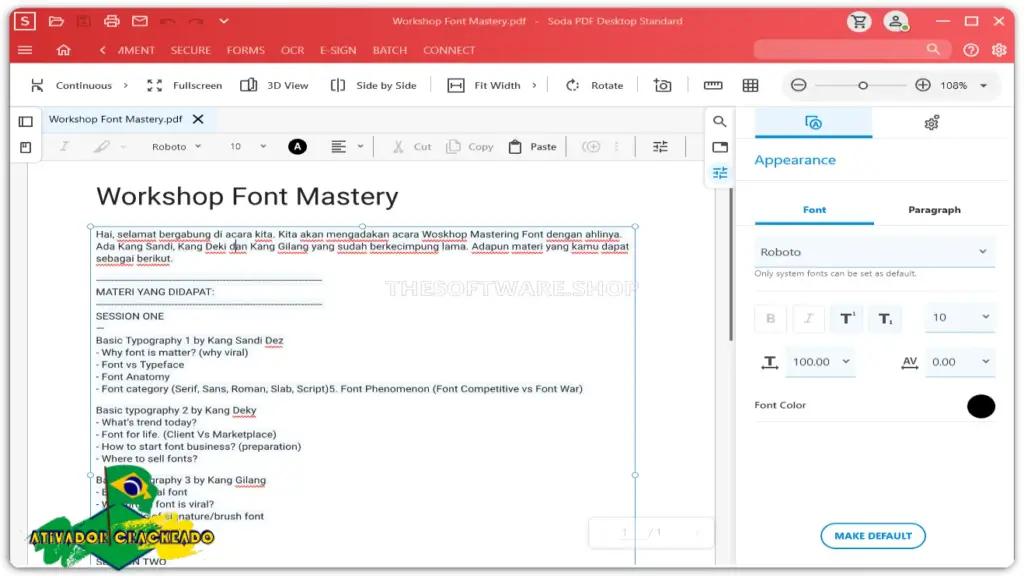Switch to the Paragraph tab
Viewport: 1024px width, 576px height.
point(934,210)
